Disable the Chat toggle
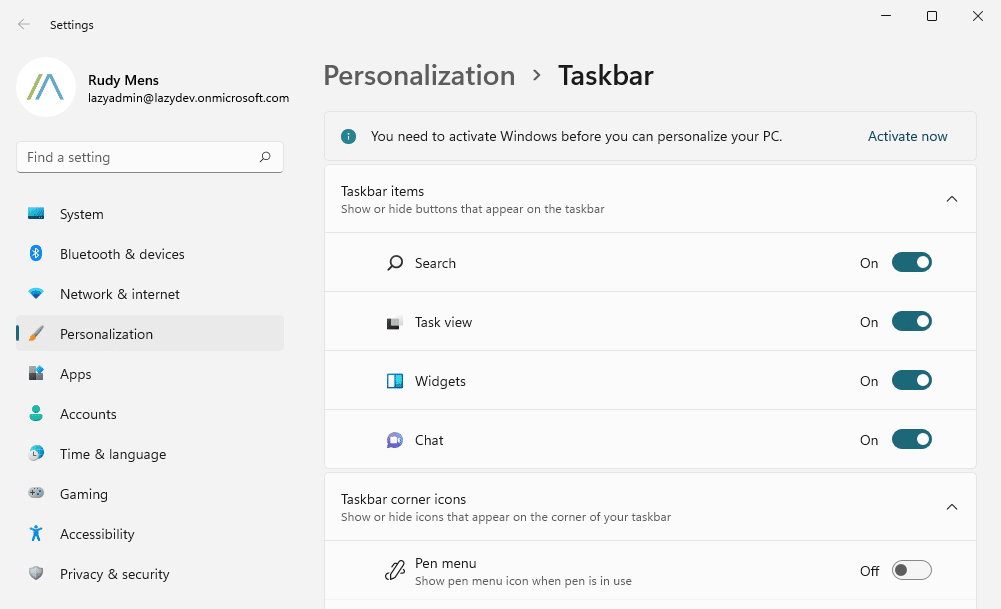This screenshot has height=609, width=1001. click(x=912, y=439)
